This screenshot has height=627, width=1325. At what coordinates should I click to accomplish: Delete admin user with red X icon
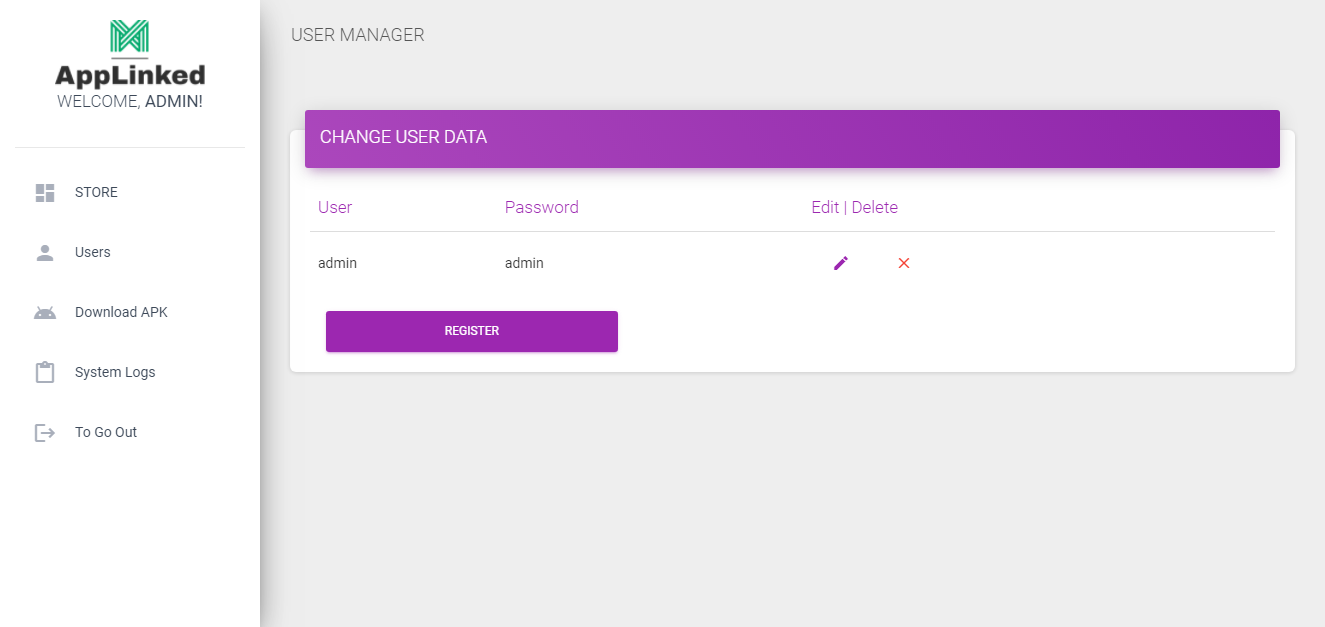pos(904,263)
